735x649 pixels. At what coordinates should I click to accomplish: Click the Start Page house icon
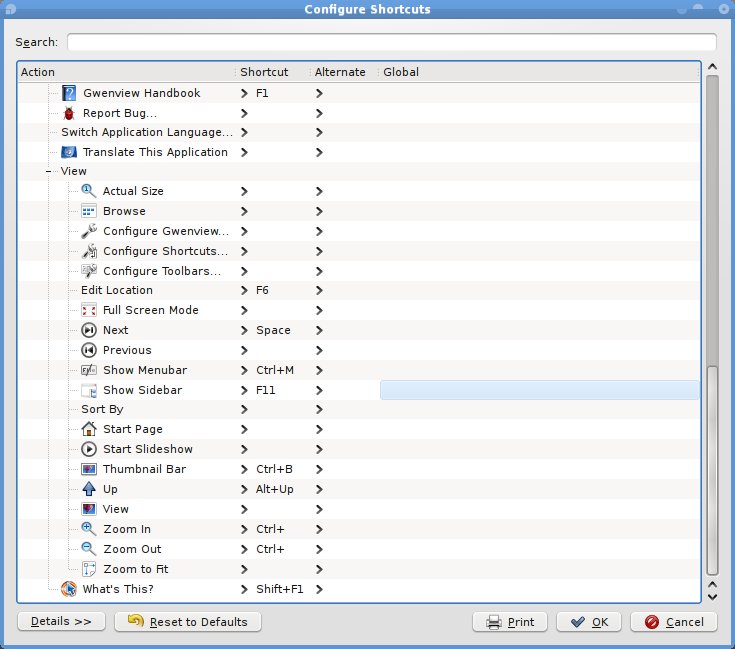(x=89, y=429)
